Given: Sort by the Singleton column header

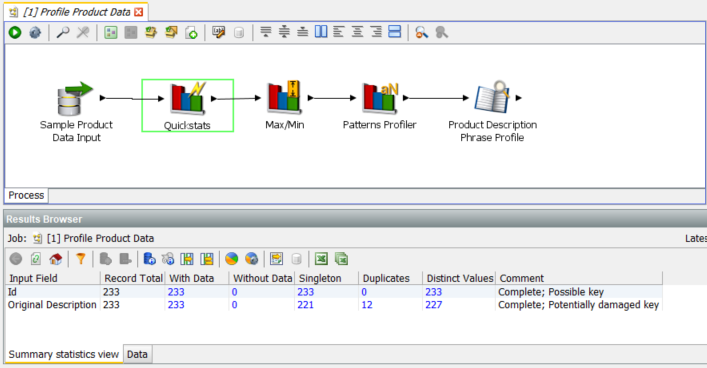Looking at the screenshot, I should [x=326, y=278].
